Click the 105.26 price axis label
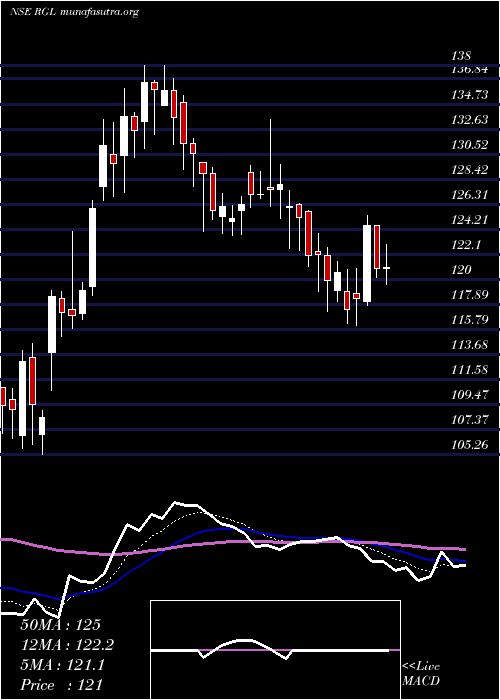Screen dimensions: 500x700 (469, 445)
